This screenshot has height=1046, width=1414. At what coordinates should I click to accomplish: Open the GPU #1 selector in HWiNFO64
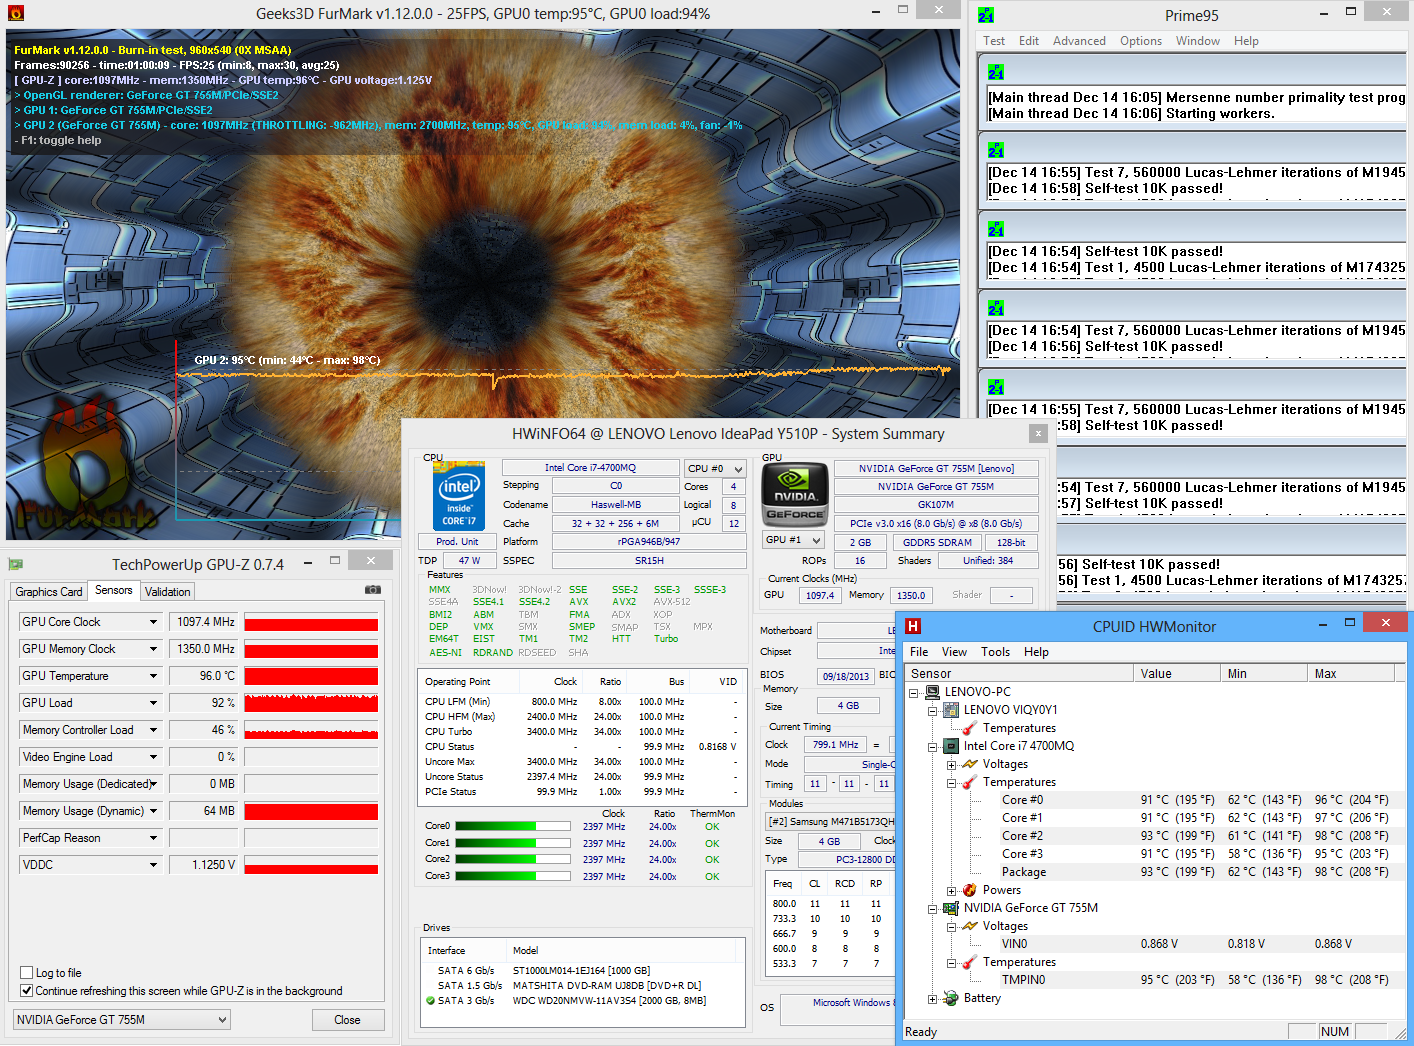click(x=793, y=540)
